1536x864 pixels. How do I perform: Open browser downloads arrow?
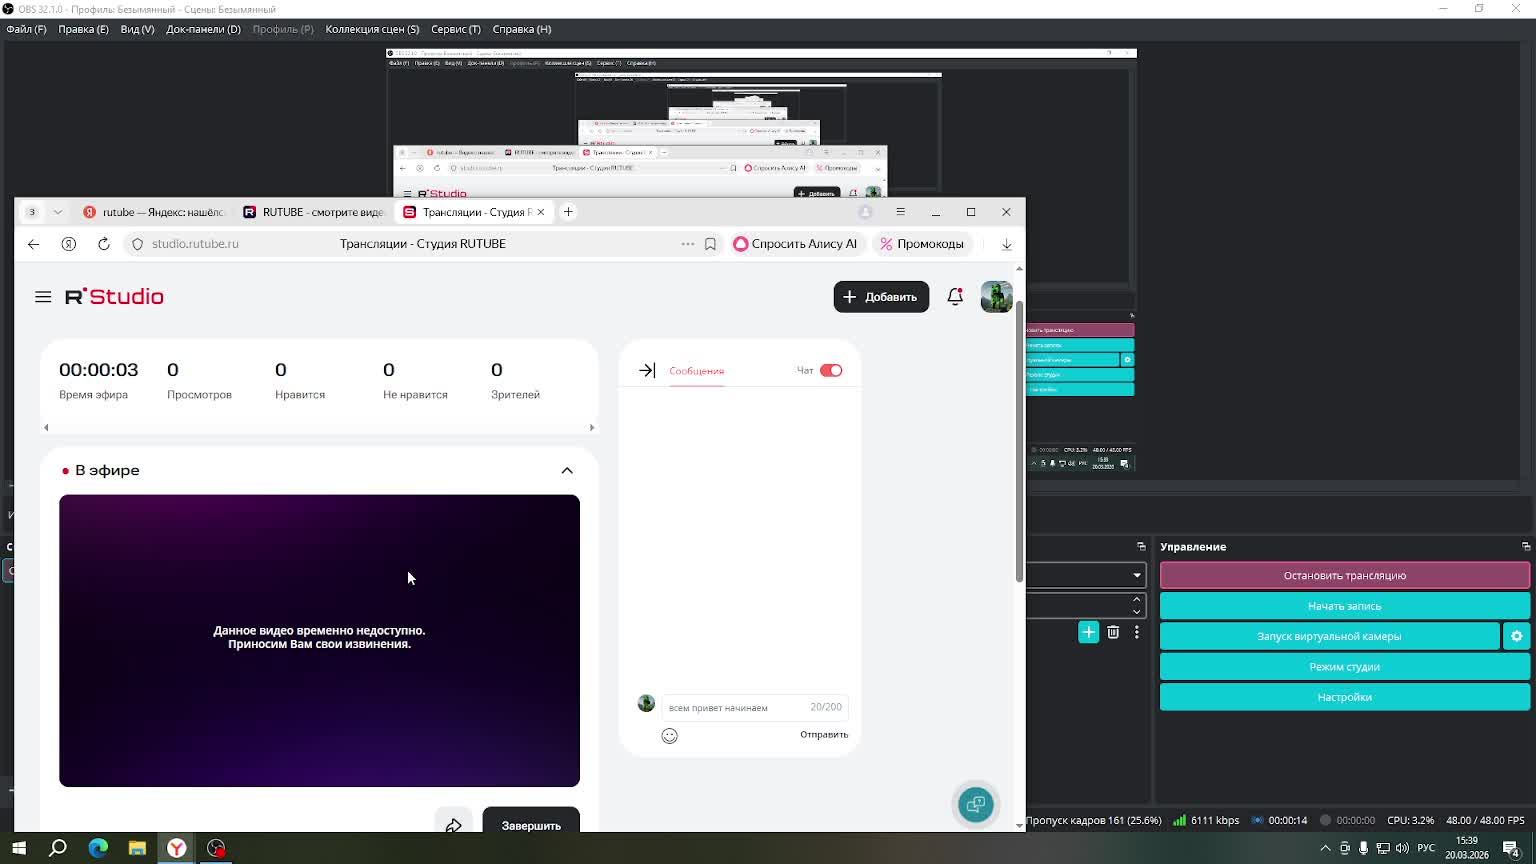point(1006,244)
